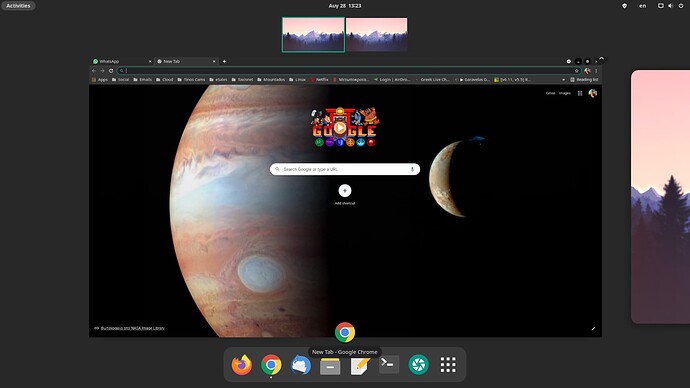
Task: Click the Activities button
Action: point(18,6)
